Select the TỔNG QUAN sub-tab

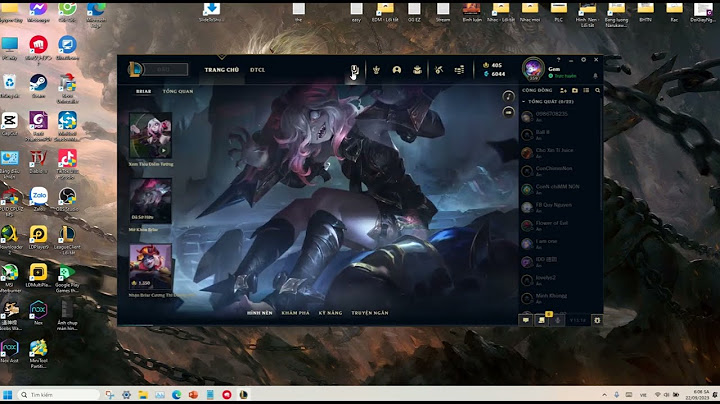178,91
